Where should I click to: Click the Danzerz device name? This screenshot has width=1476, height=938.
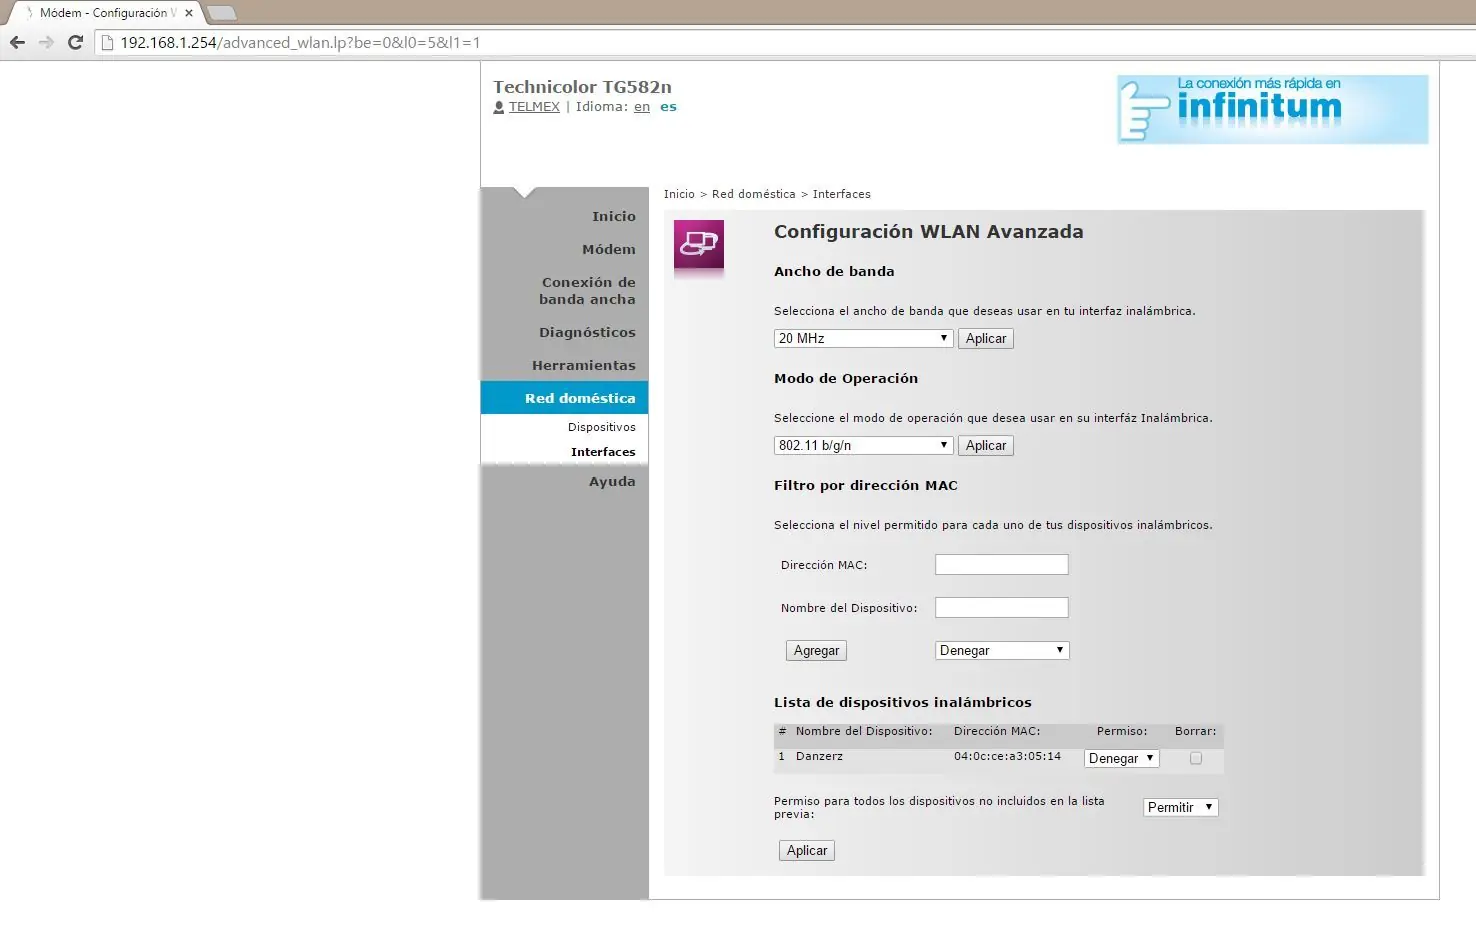[x=819, y=756]
